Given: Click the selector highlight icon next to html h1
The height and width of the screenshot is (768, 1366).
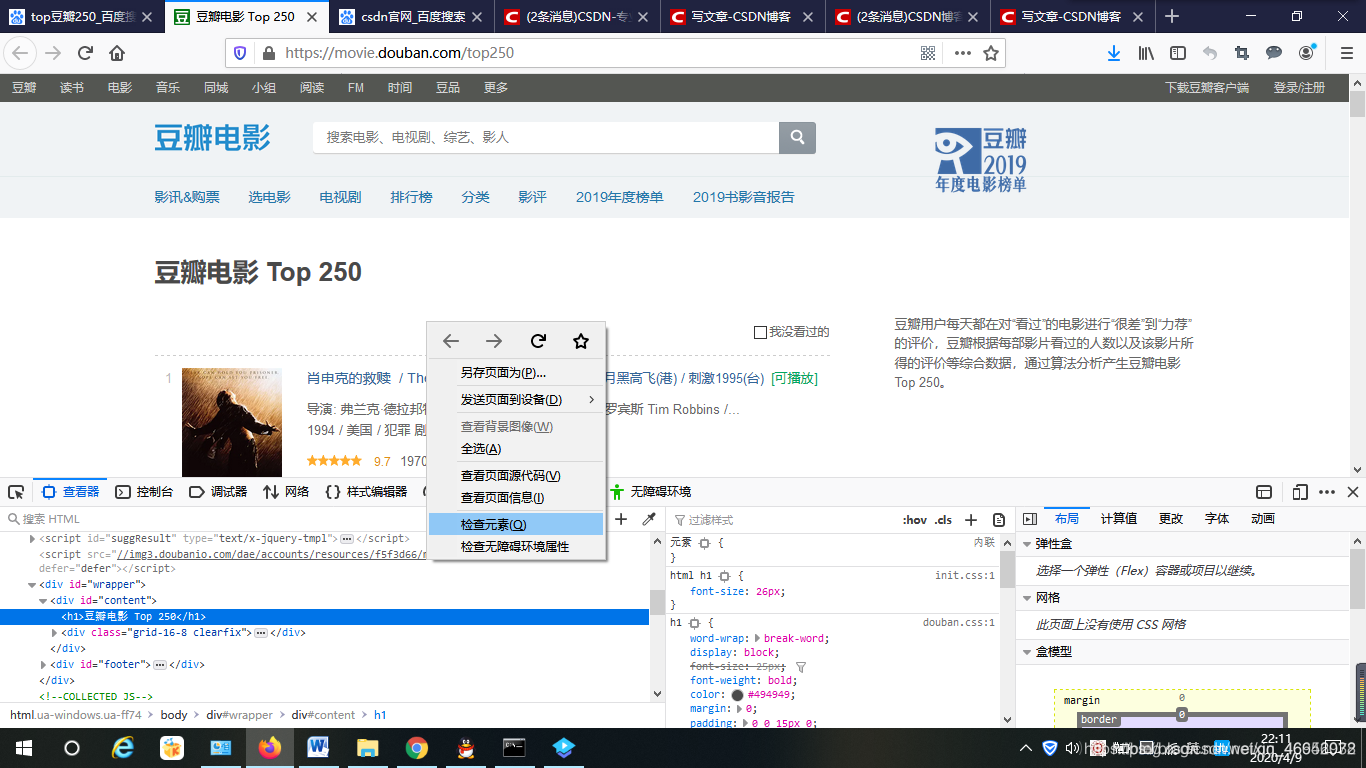Looking at the screenshot, I should click(724, 576).
